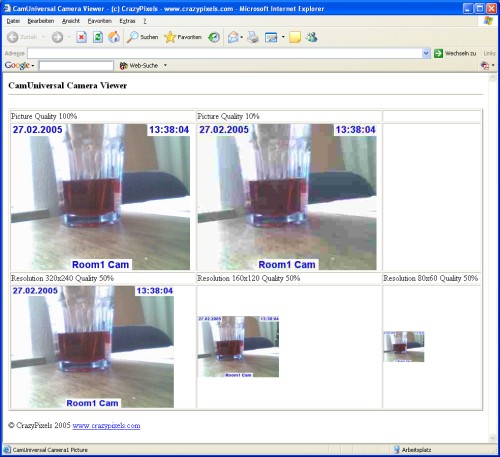
Task: Click the Back navigation arrow icon
Action: tap(13, 37)
